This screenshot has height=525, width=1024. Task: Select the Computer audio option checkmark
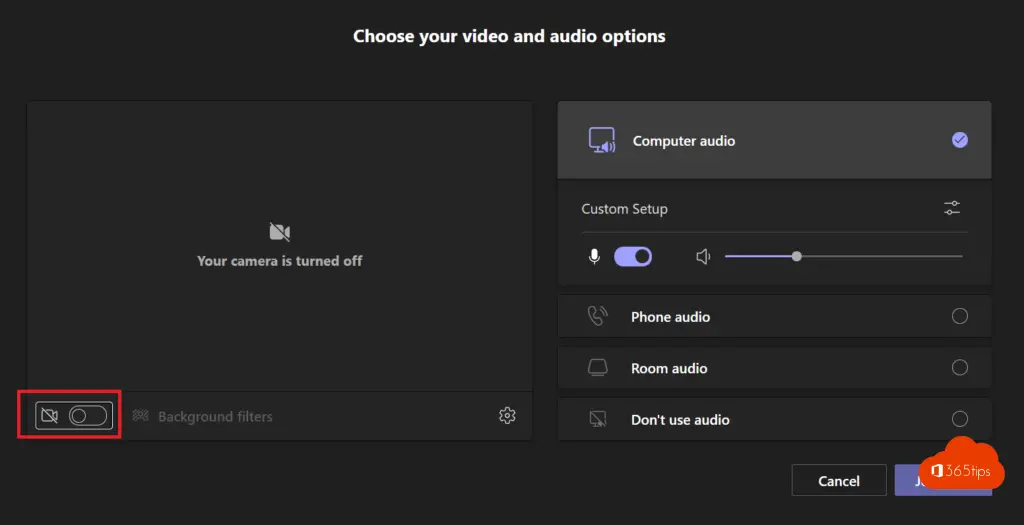click(959, 141)
